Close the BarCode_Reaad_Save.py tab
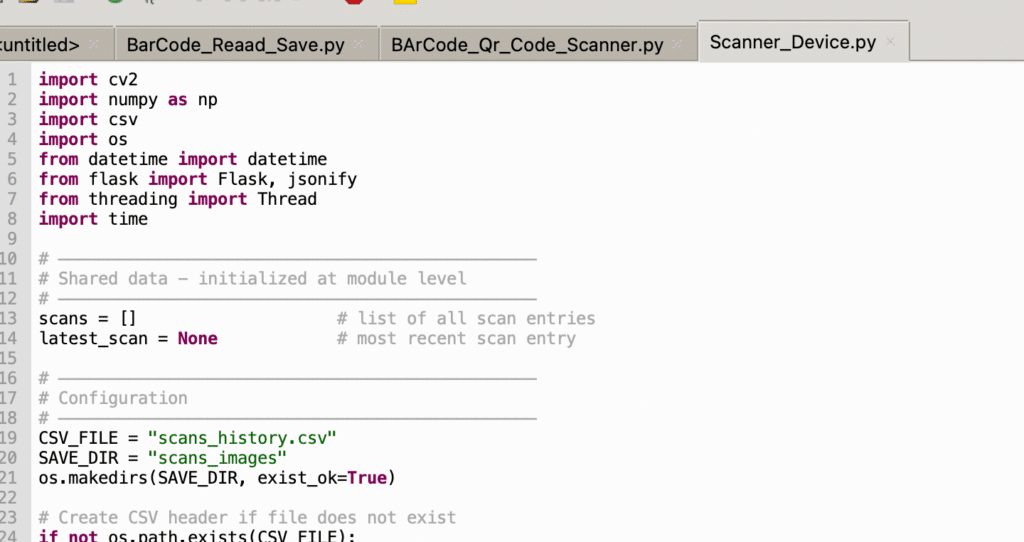 tap(359, 45)
